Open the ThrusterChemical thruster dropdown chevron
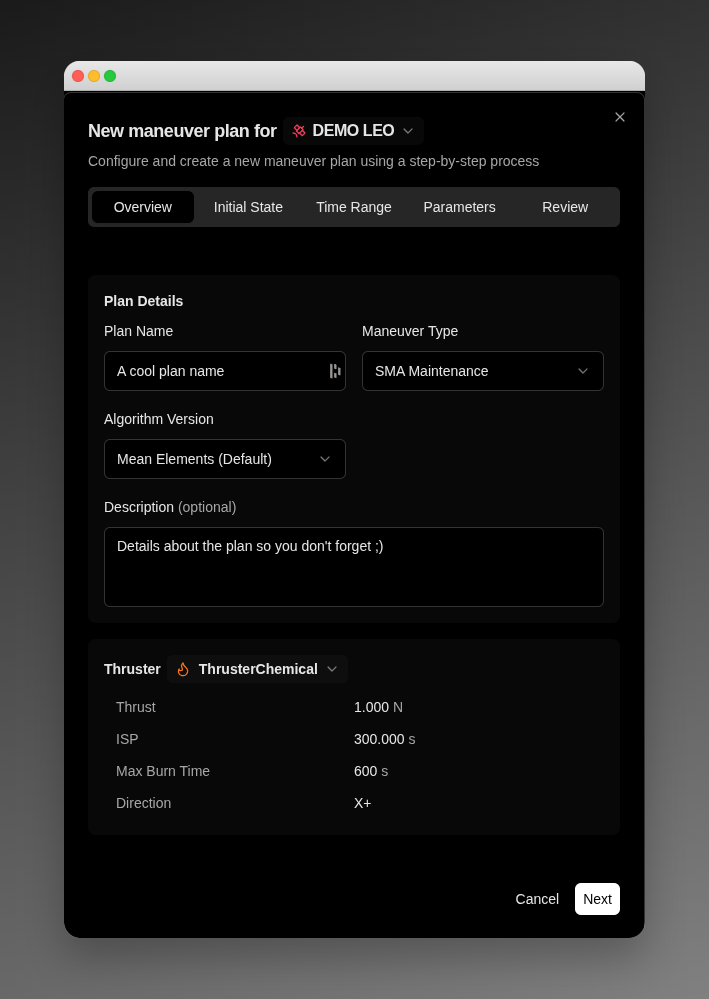709x999 pixels. pos(332,669)
